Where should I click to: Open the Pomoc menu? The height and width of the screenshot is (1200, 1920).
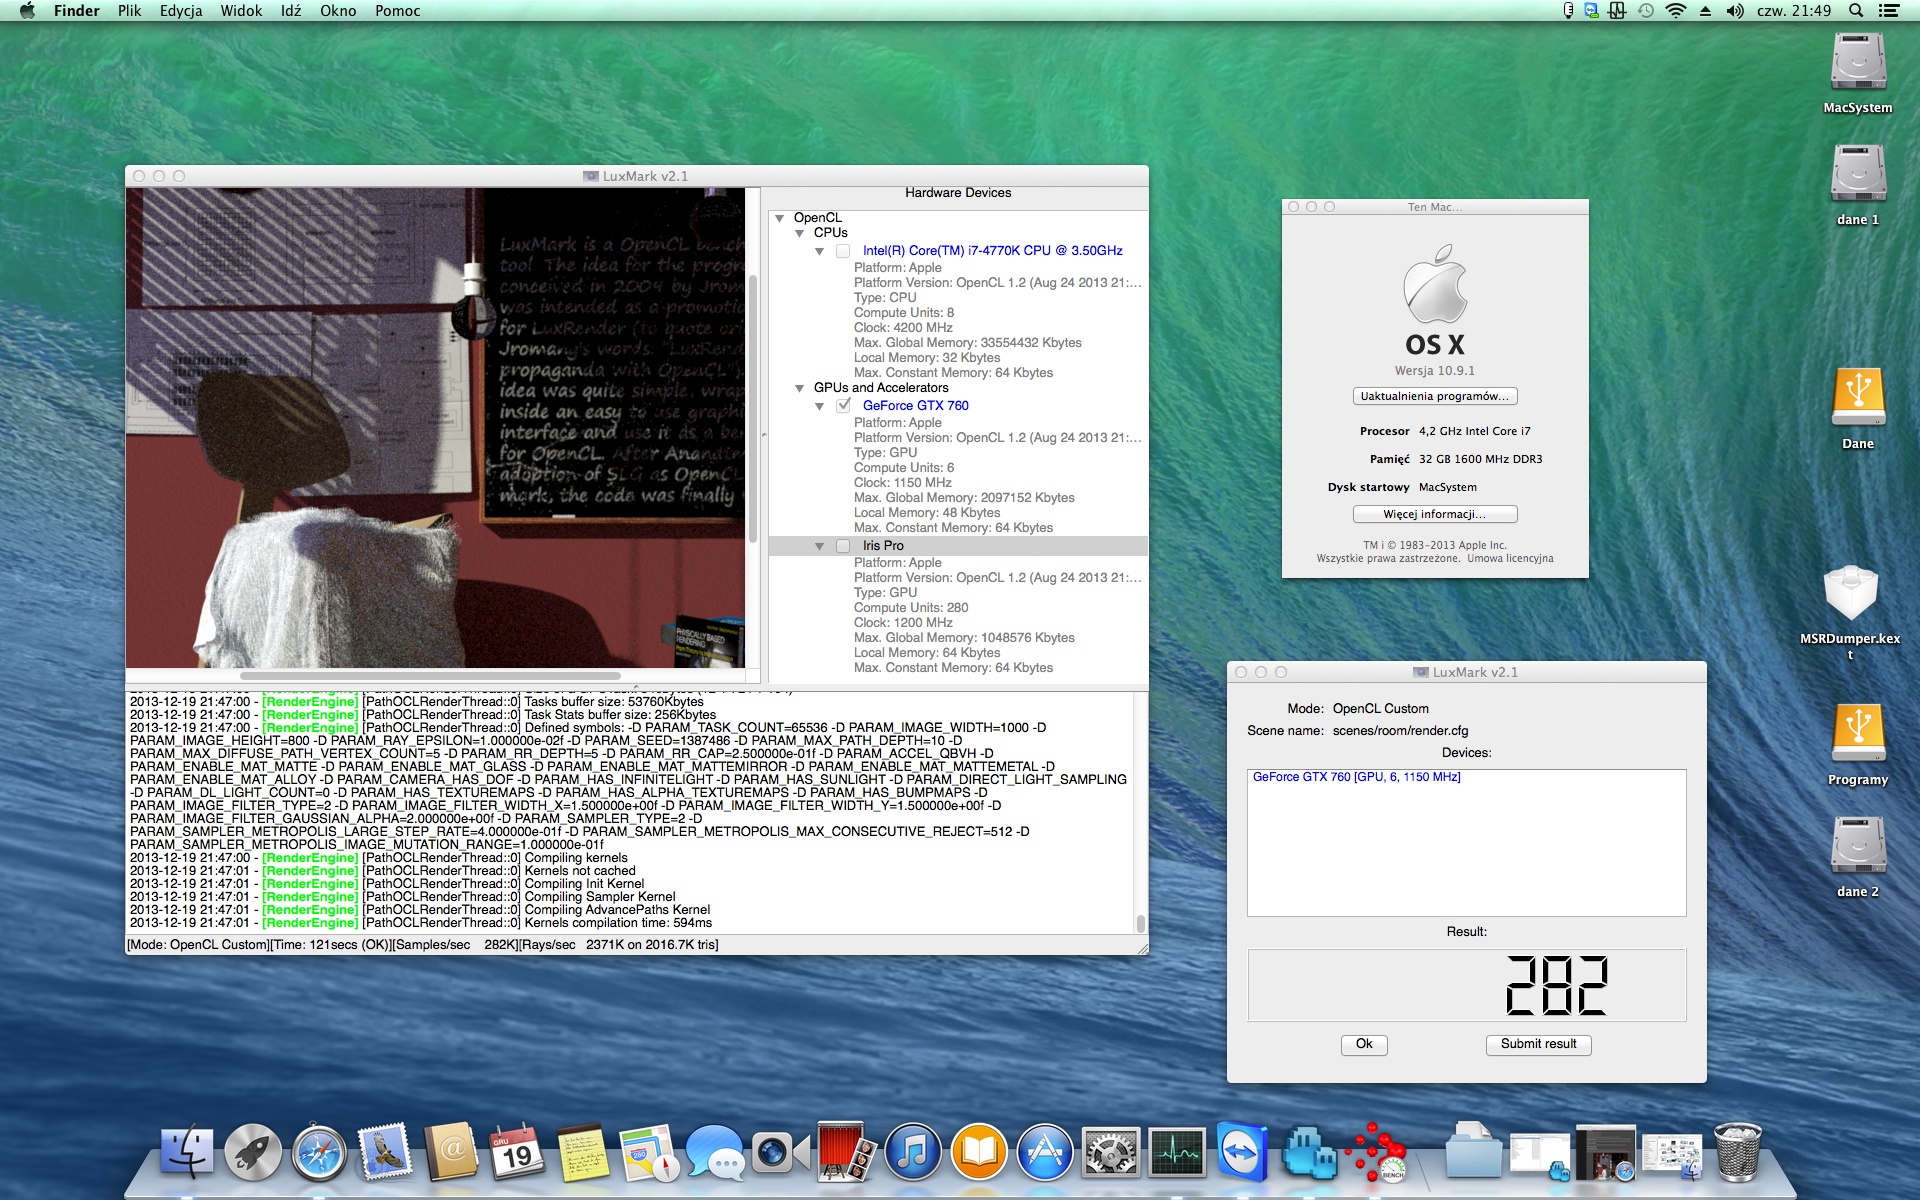point(398,11)
